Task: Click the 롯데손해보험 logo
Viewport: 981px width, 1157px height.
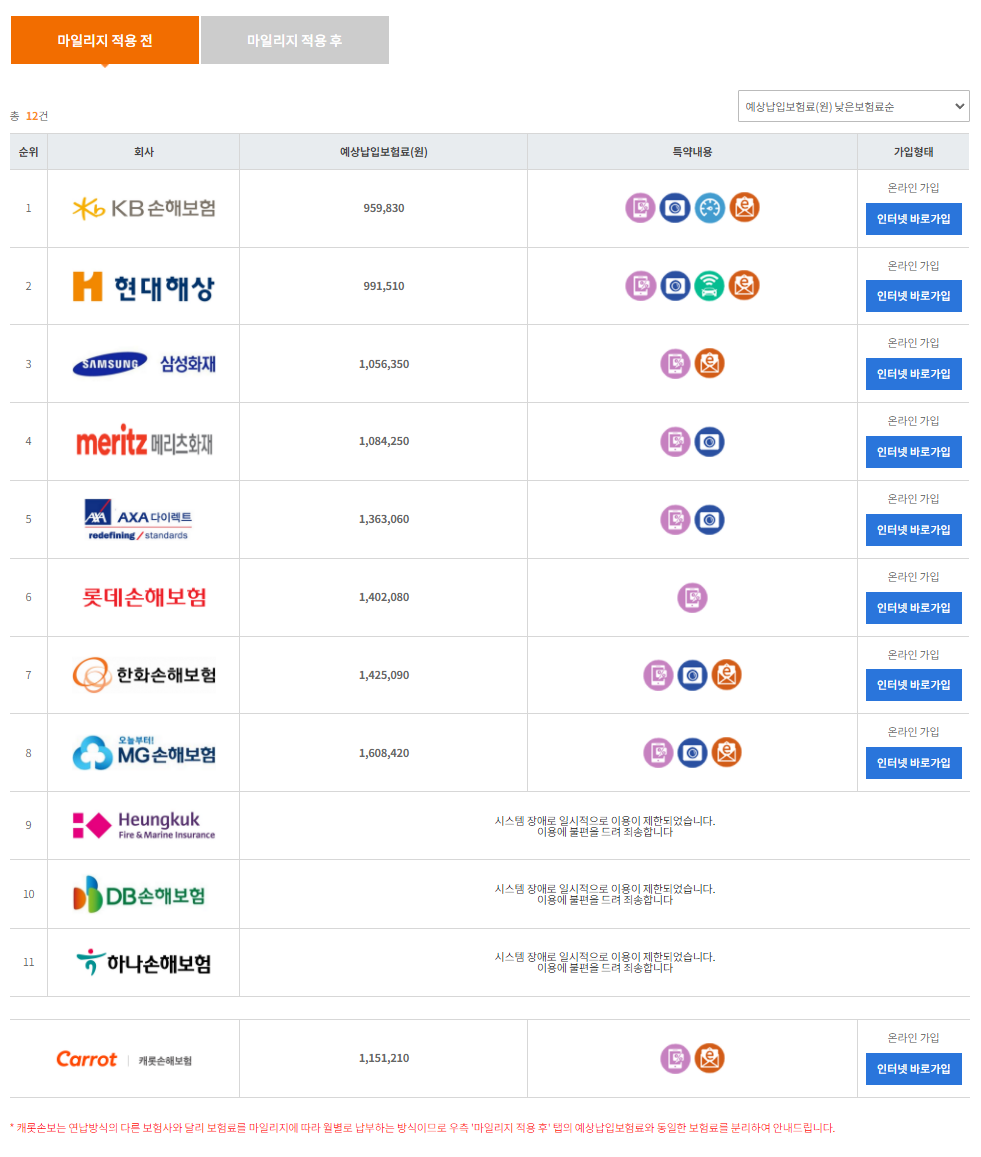Action: pos(144,597)
